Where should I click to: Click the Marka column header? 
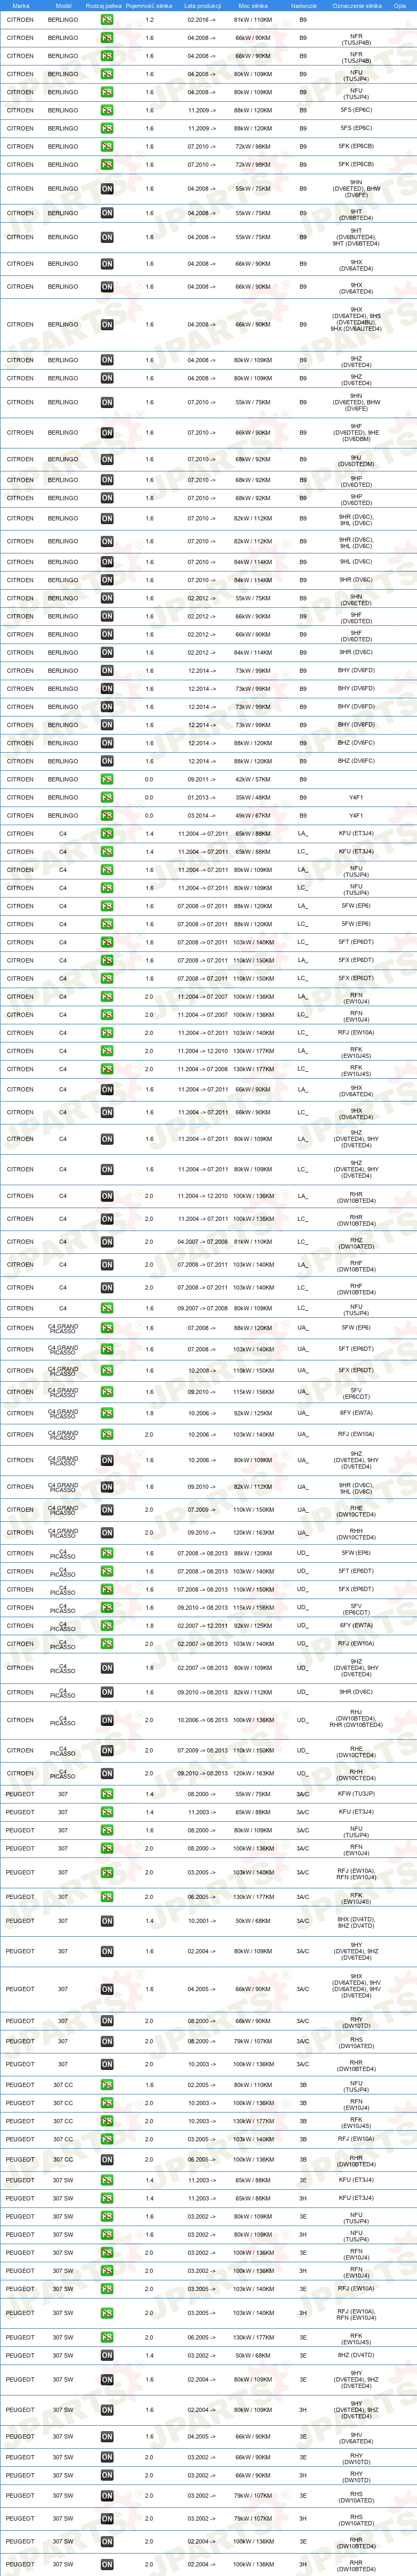click(x=21, y=5)
